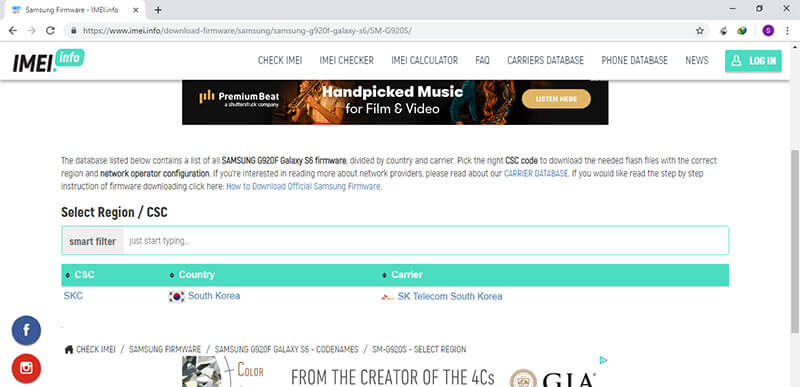This screenshot has height=387, width=800.
Task: Click the GIA banner ad at the bottom
Action: click(x=395, y=372)
